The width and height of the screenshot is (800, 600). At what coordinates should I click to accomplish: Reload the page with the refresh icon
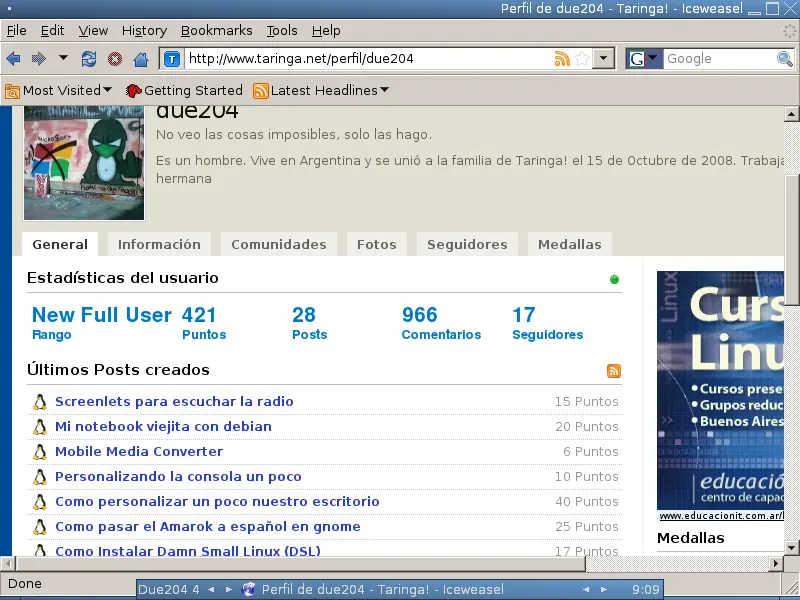pyautogui.click(x=89, y=59)
